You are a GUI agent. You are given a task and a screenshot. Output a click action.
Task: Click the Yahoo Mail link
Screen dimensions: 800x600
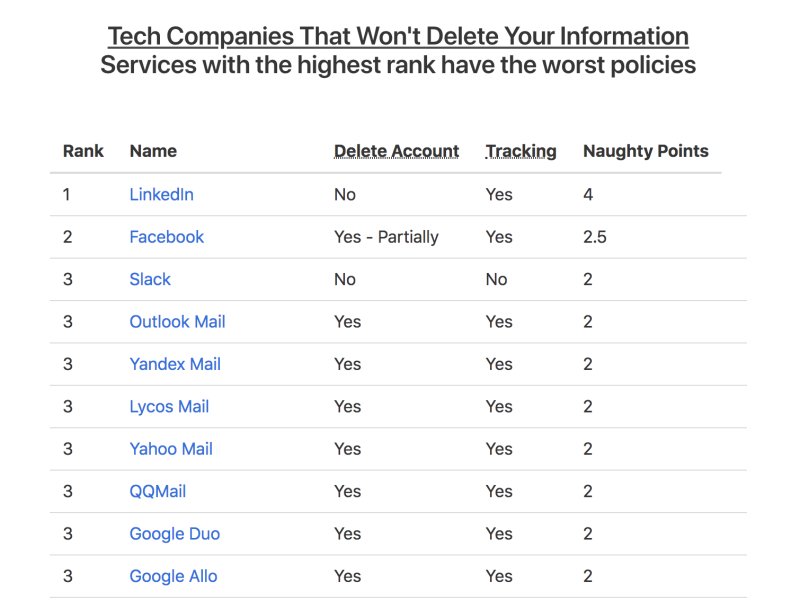pos(171,449)
